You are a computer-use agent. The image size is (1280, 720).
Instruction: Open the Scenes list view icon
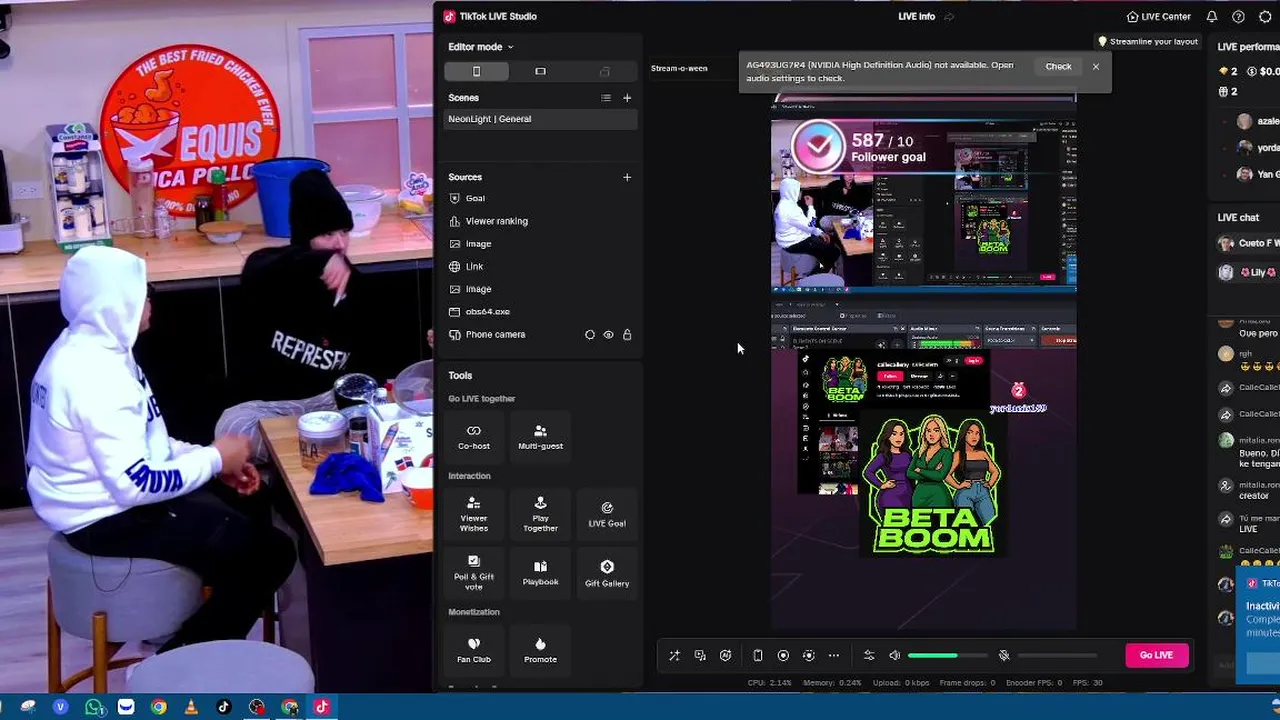[x=606, y=98]
